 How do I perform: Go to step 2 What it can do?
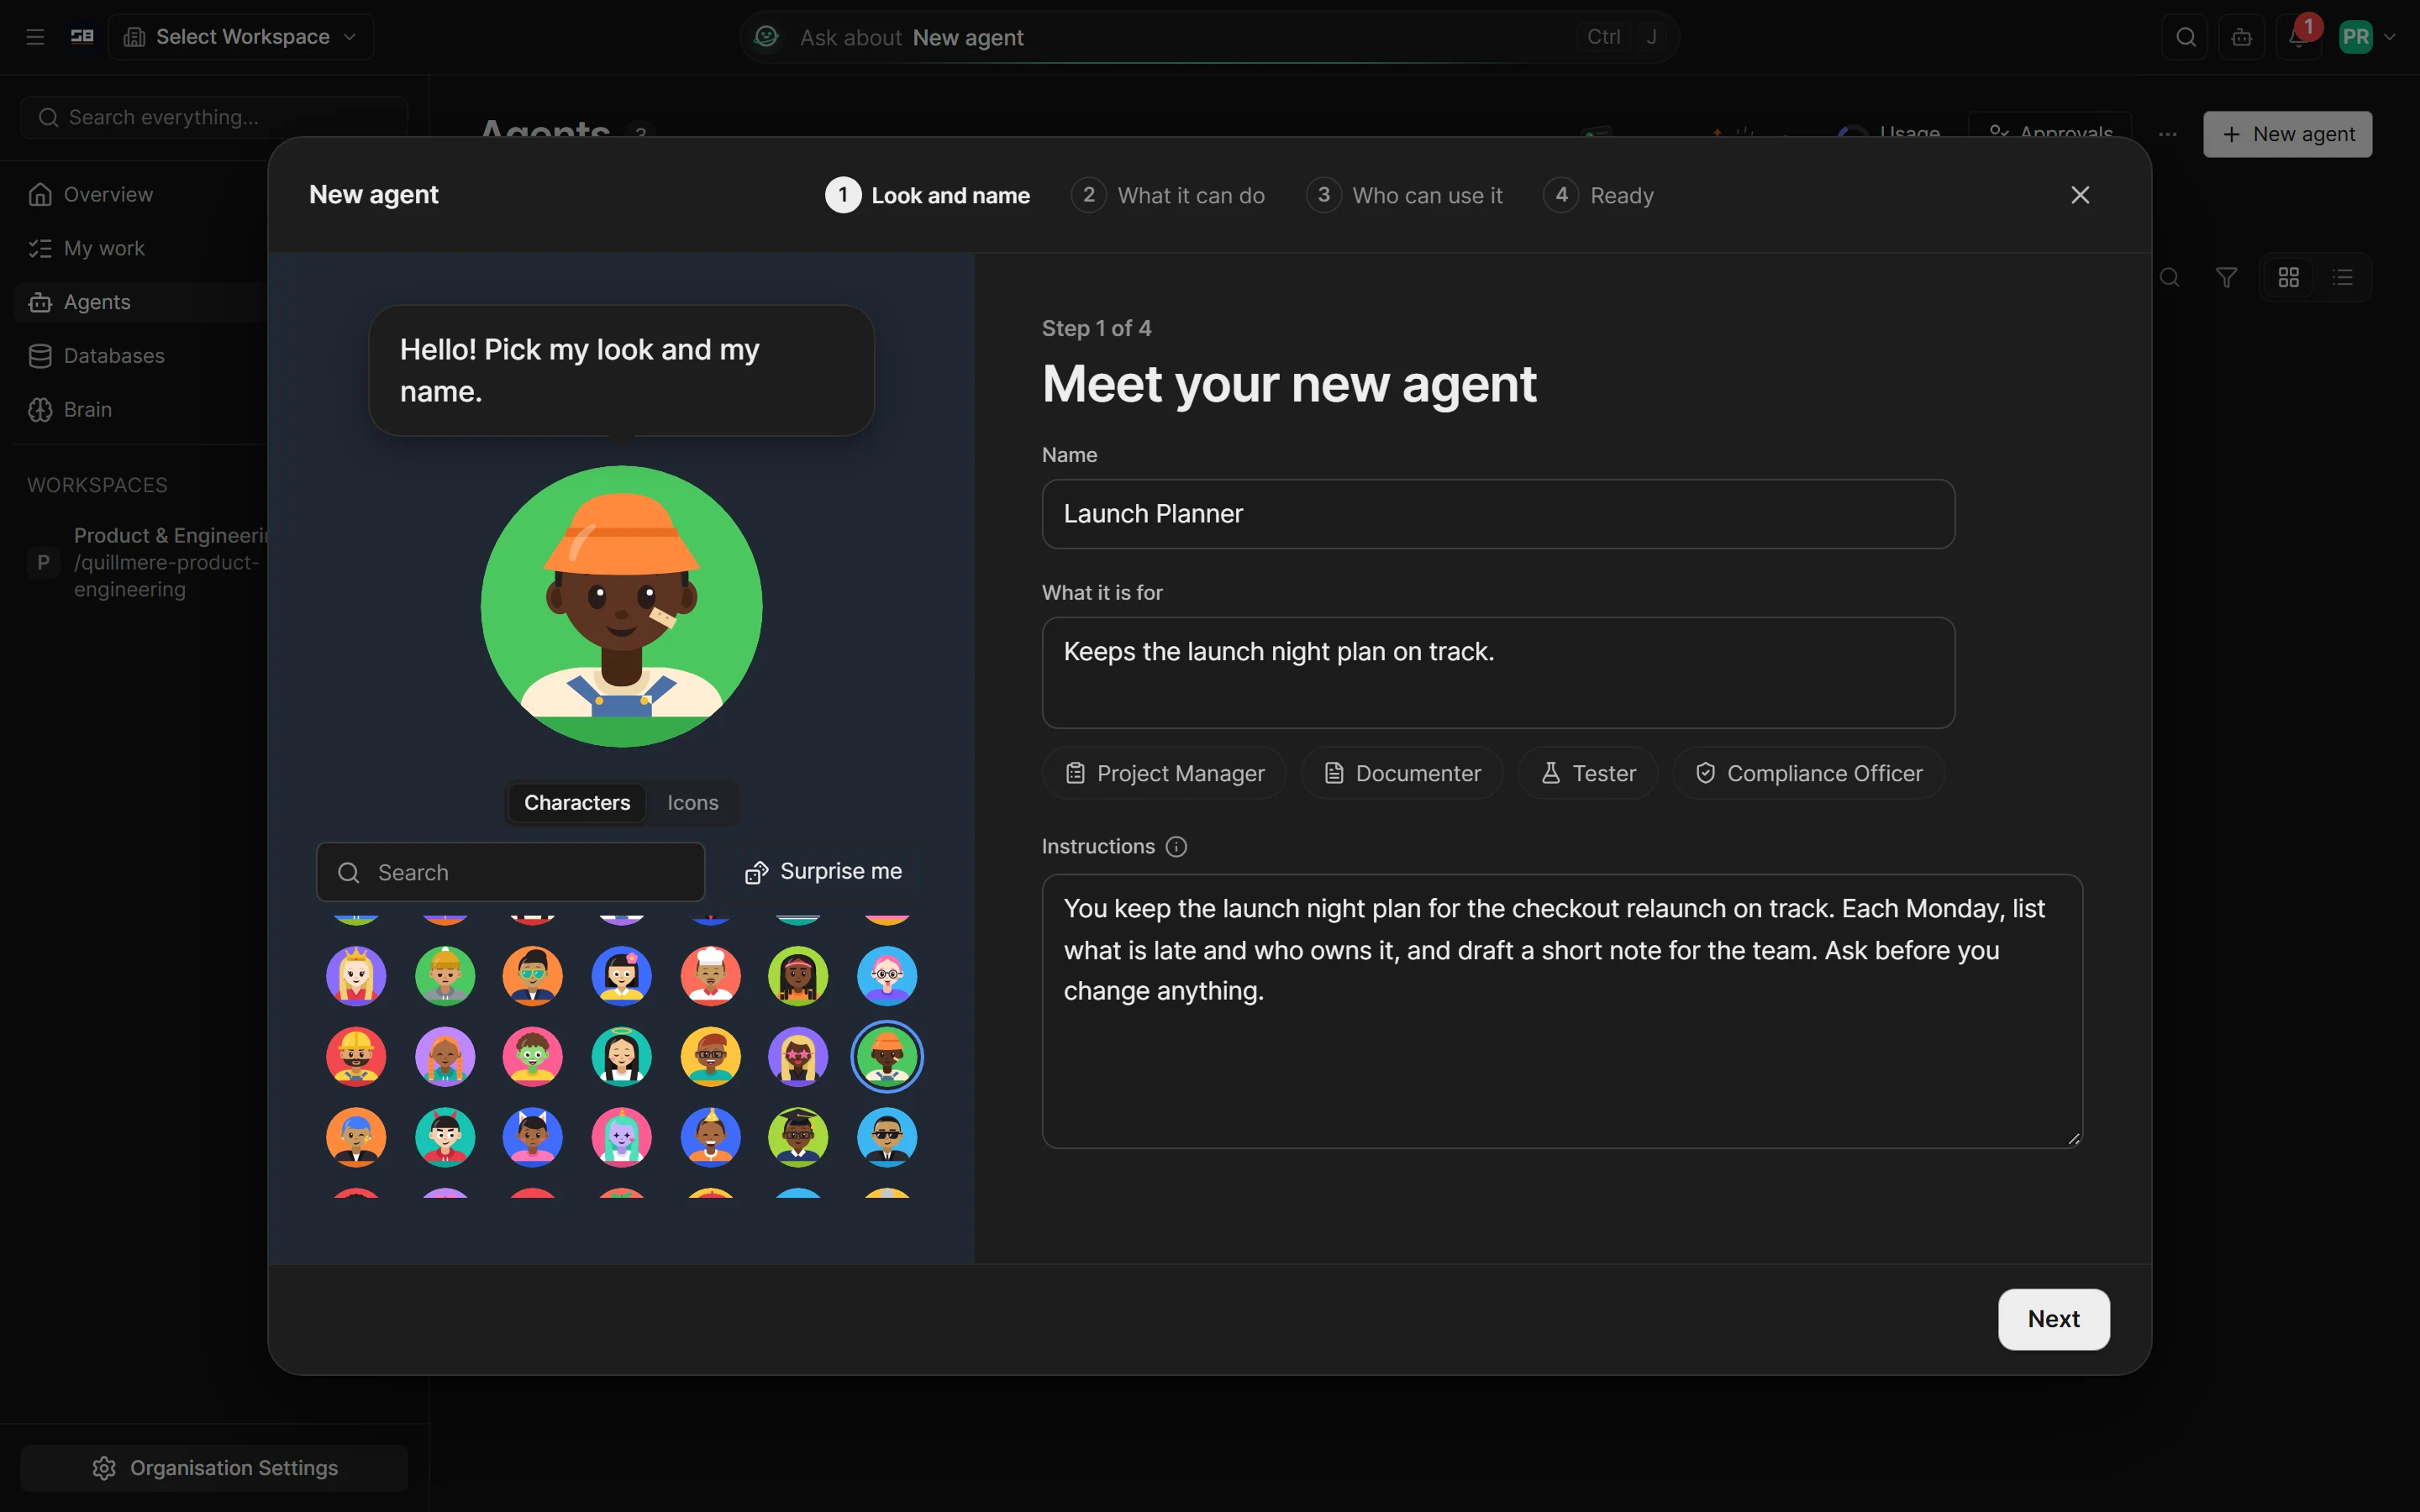pos(1167,195)
